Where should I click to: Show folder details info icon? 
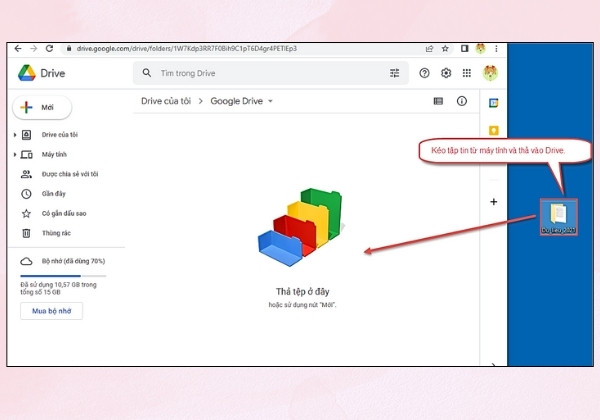pos(461,101)
